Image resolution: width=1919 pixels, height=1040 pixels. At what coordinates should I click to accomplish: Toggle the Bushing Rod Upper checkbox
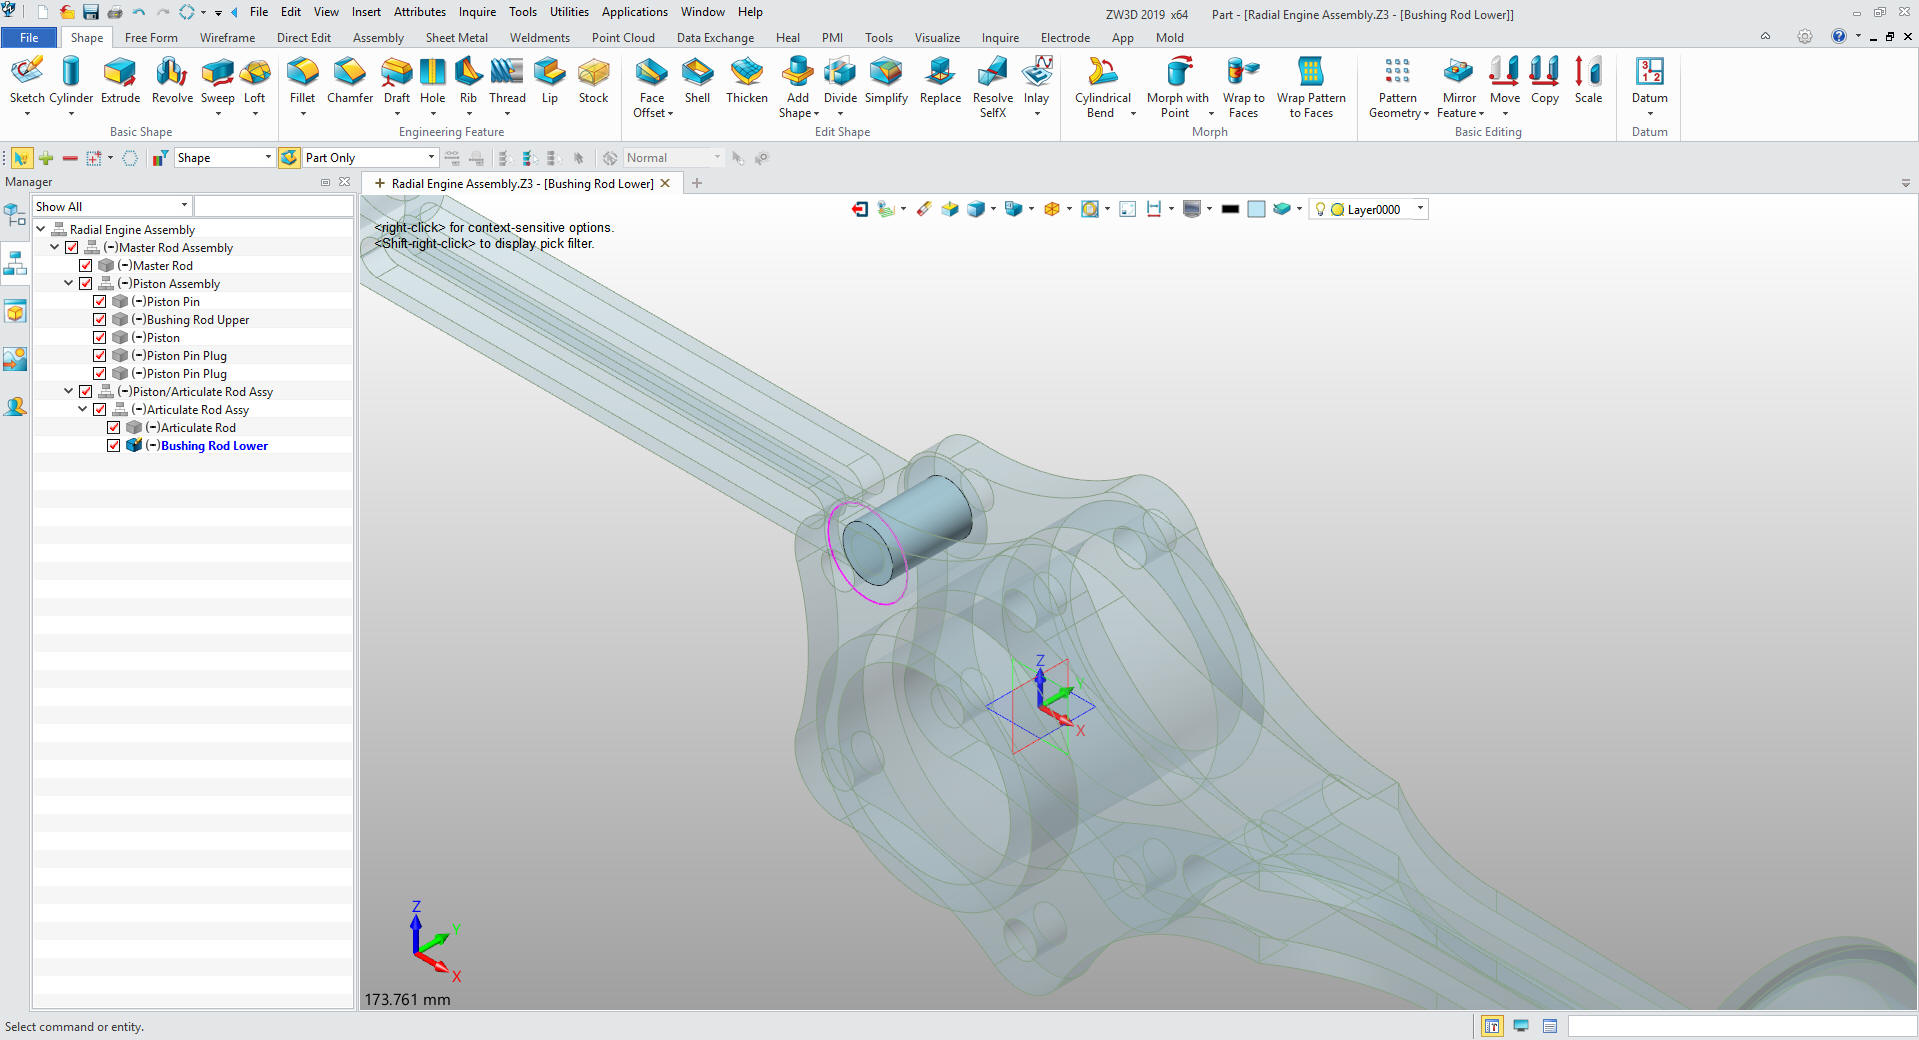[100, 320]
